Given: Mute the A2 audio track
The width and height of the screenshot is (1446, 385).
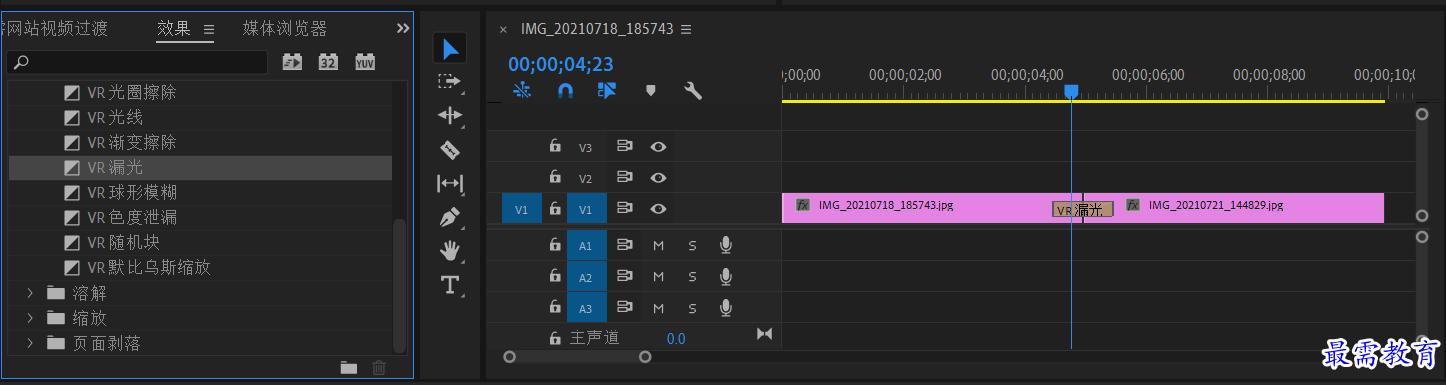Looking at the screenshot, I should [658, 276].
